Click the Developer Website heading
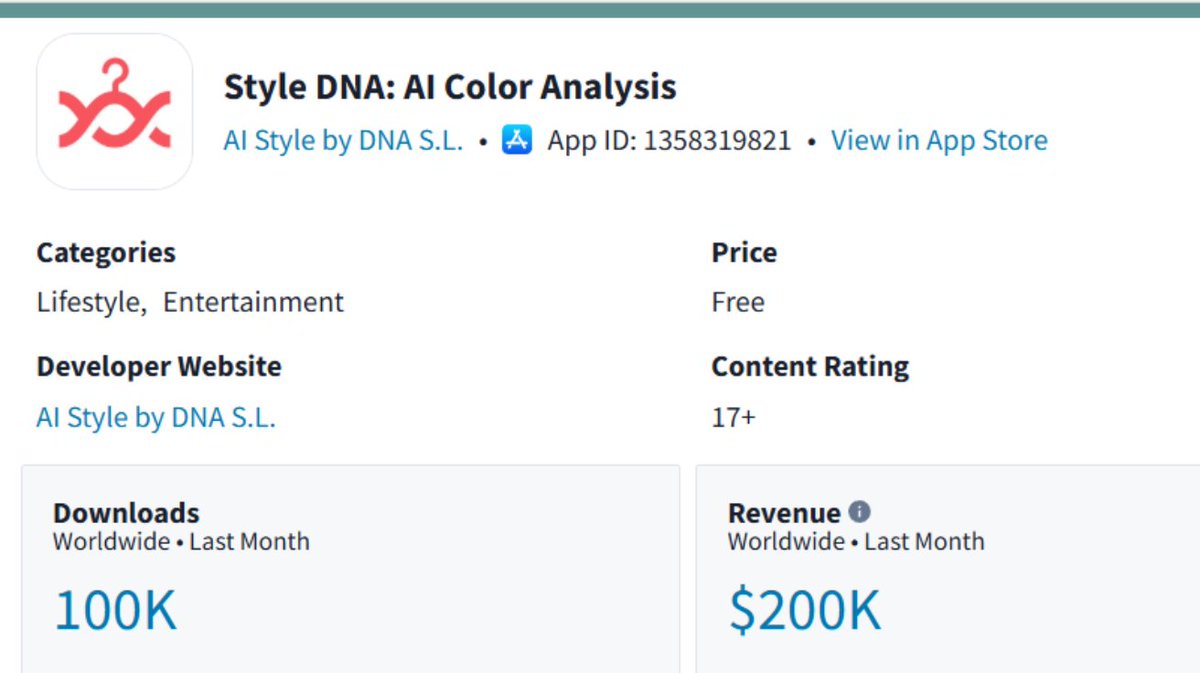 tap(159, 367)
